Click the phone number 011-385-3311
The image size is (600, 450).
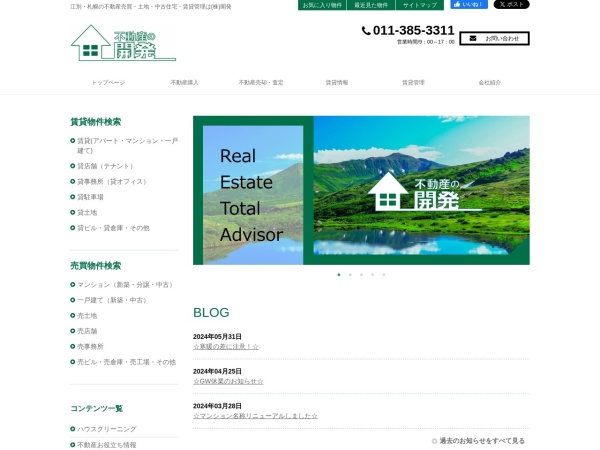click(x=413, y=30)
